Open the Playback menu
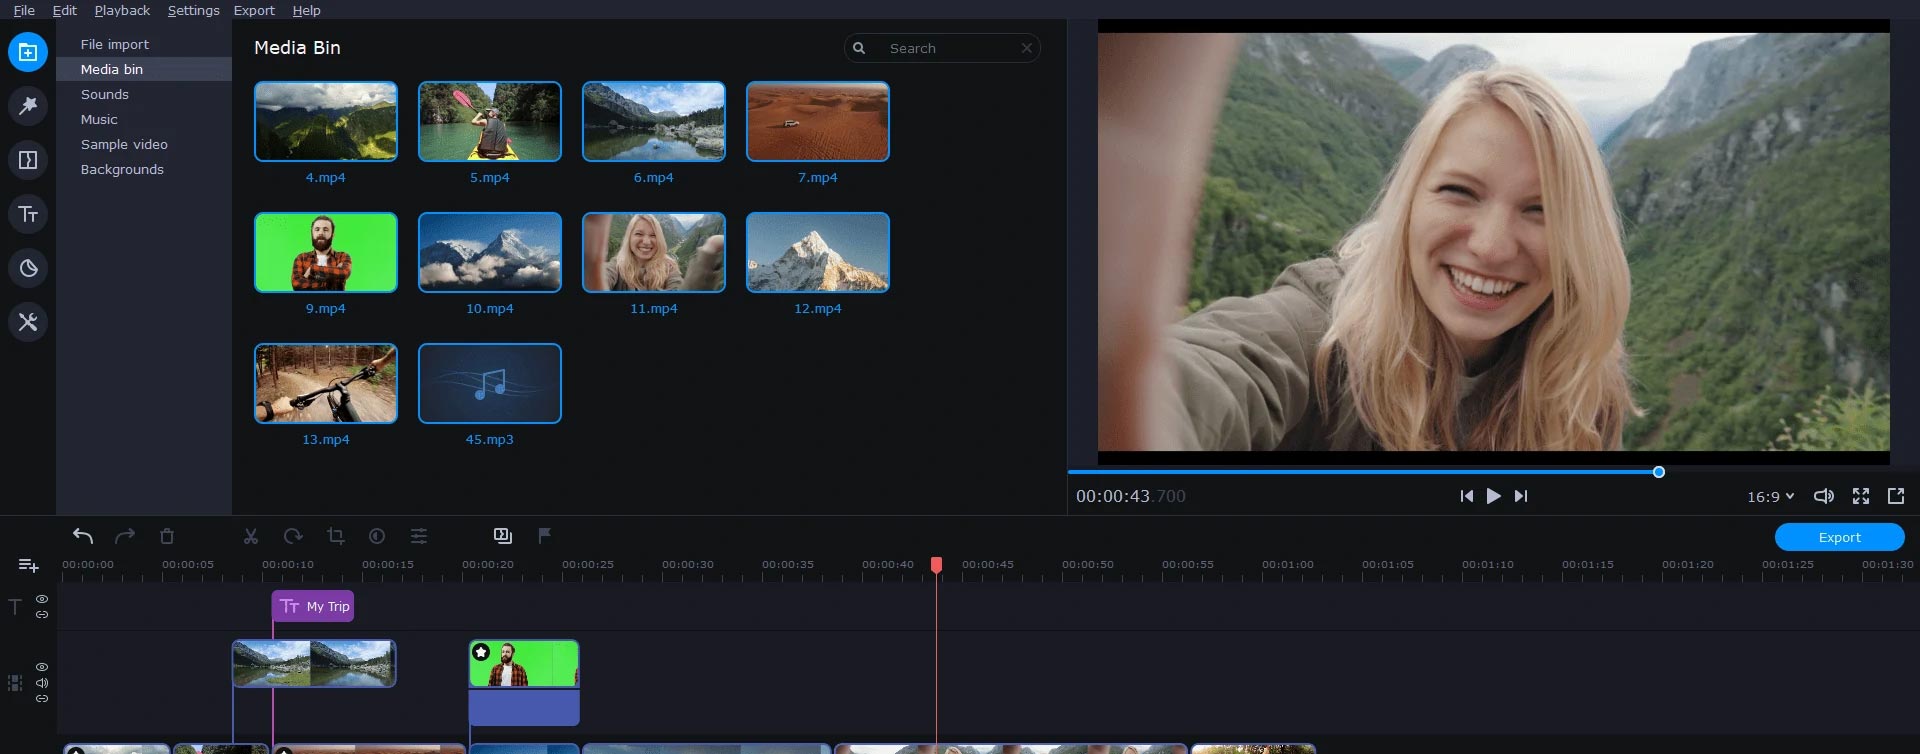 click(x=122, y=10)
